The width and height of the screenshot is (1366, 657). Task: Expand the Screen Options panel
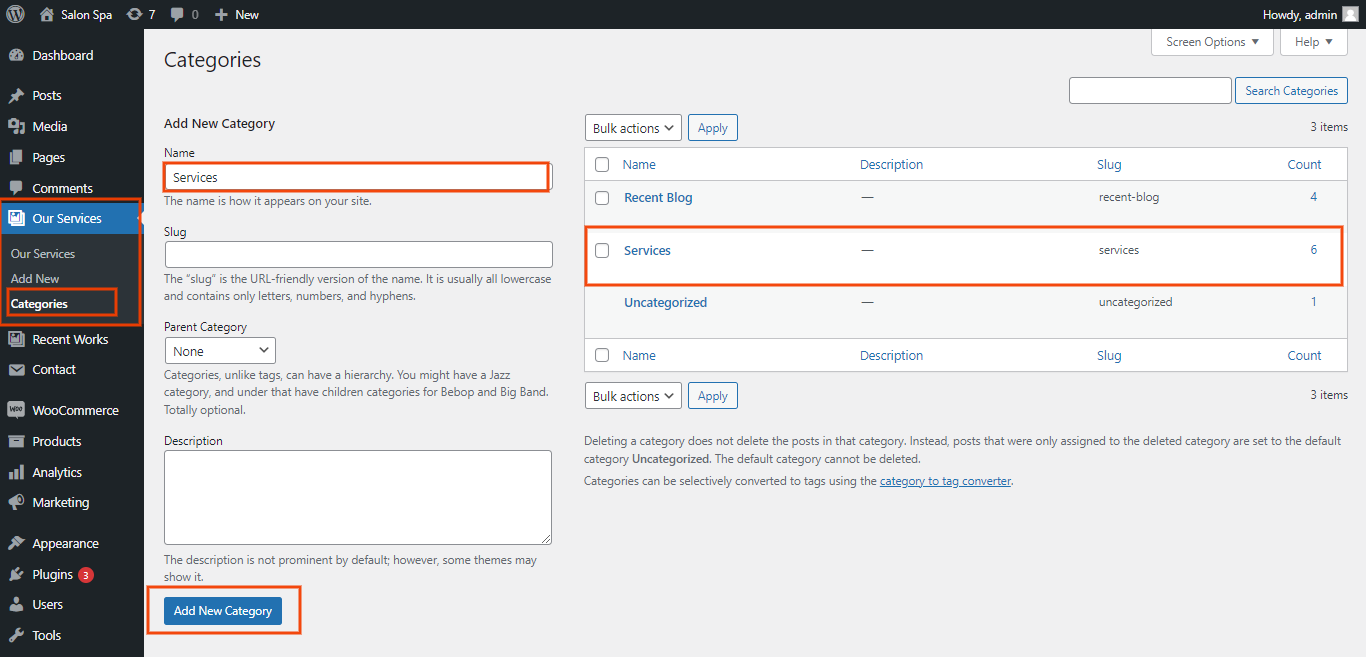click(1213, 42)
